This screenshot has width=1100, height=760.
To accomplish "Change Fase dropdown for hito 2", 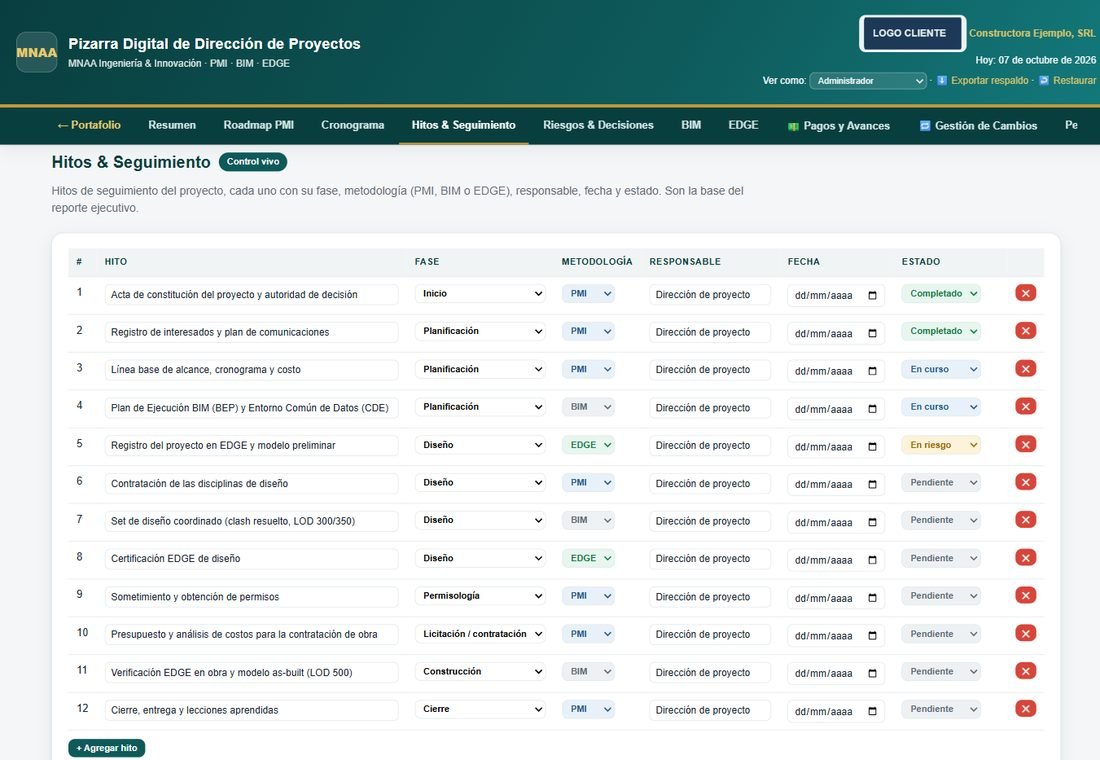I will point(480,331).
